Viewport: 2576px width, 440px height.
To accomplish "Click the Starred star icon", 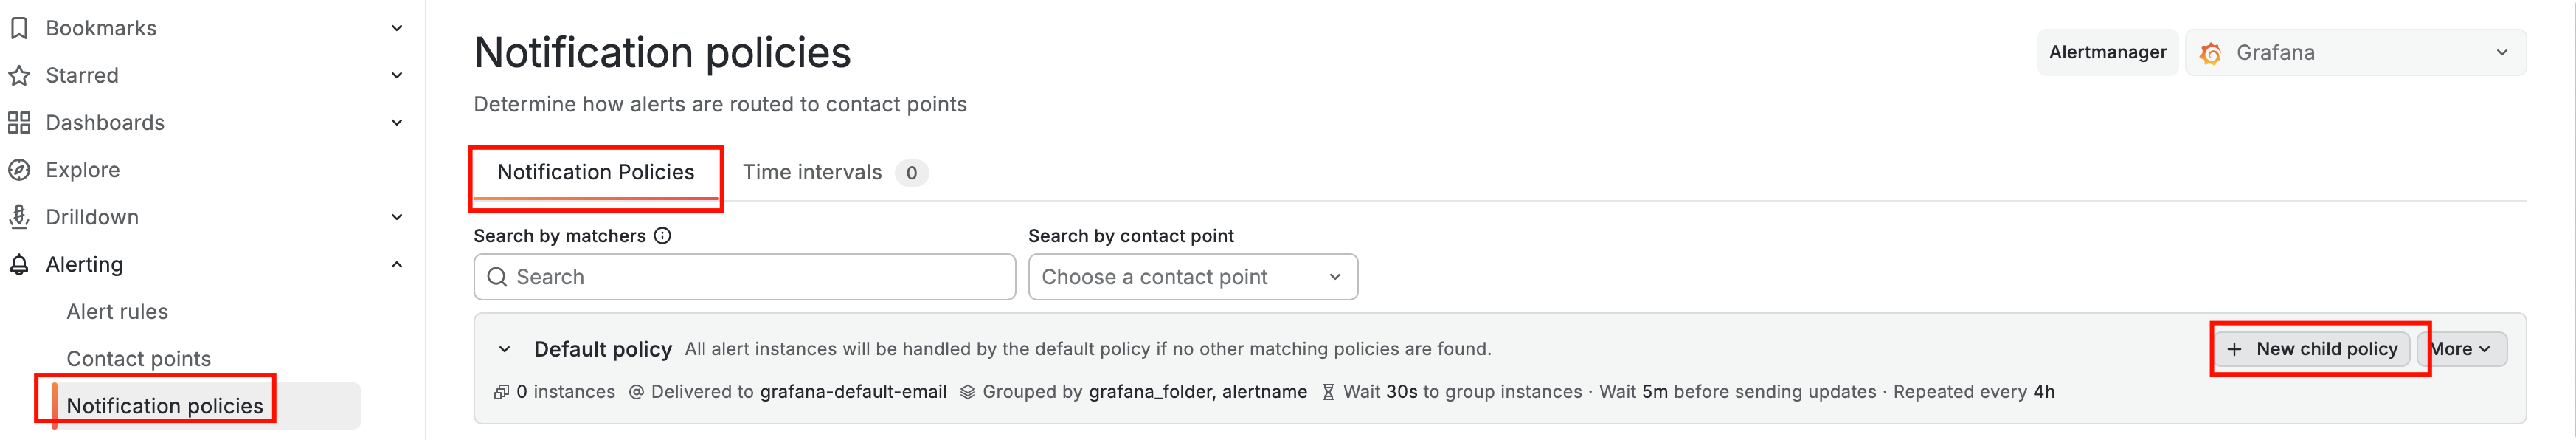I will tap(19, 75).
